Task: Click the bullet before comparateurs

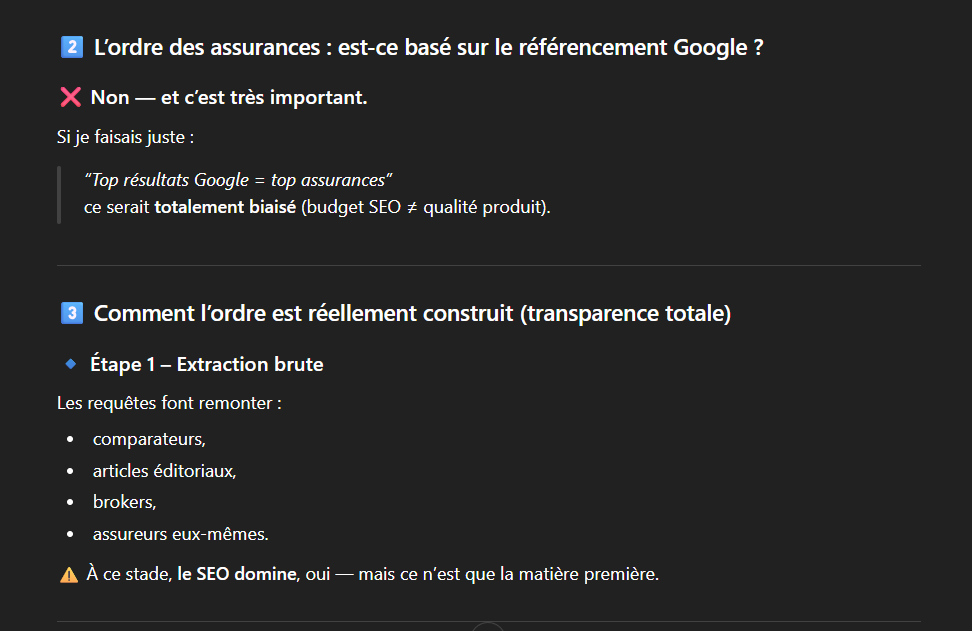Action: pyautogui.click(x=70, y=439)
